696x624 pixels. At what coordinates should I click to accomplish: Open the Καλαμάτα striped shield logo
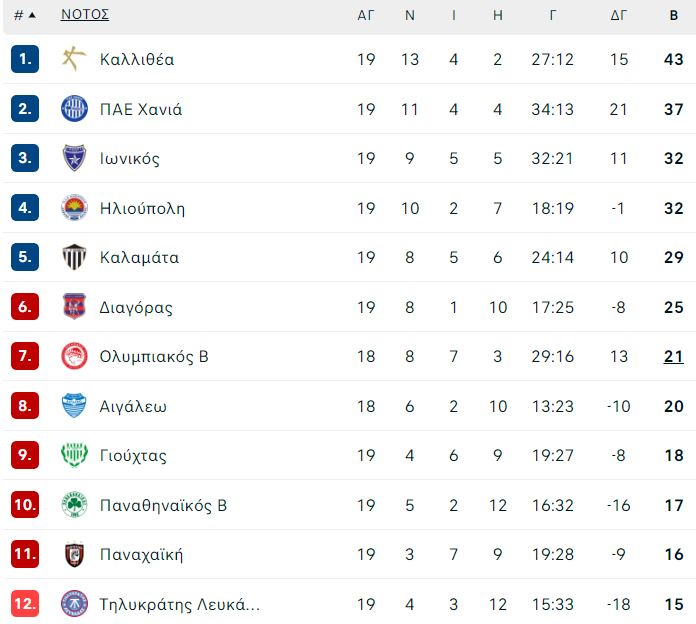click(74, 257)
